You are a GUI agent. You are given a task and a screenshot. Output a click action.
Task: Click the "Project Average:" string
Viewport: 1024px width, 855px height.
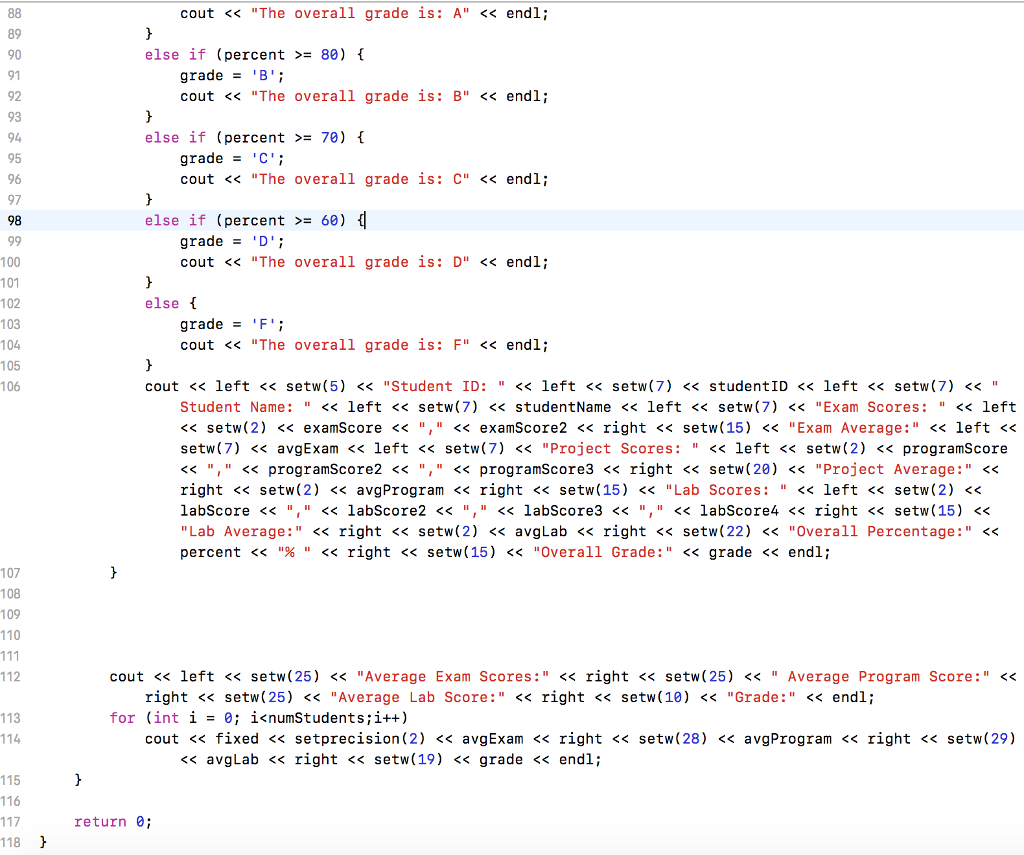(x=893, y=470)
